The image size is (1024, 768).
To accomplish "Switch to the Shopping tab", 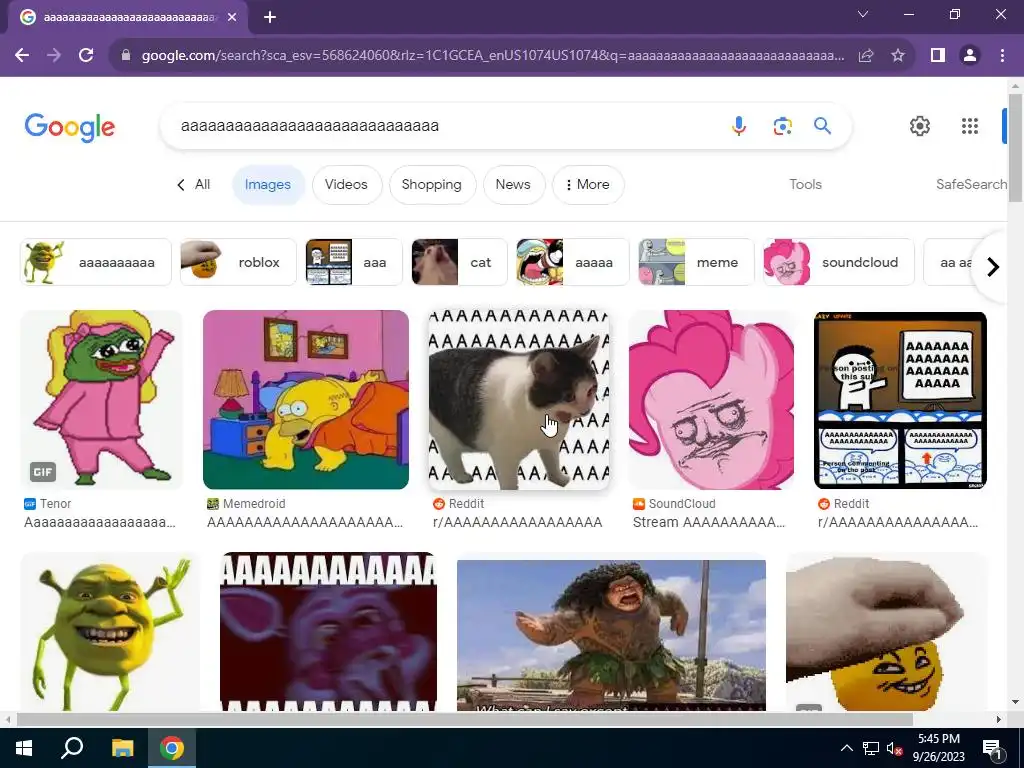I will [432, 185].
